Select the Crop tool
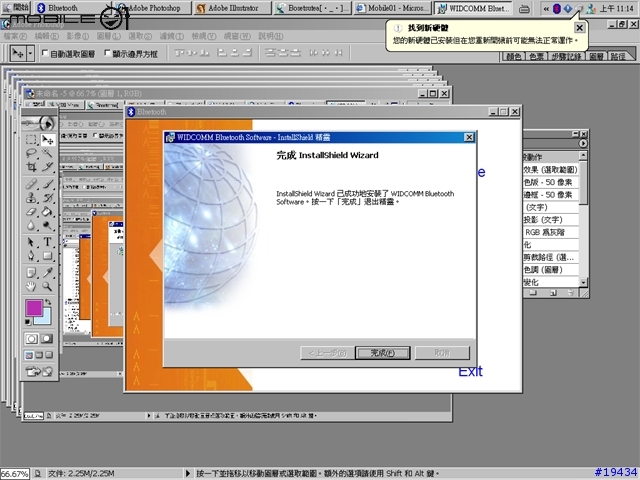This screenshot has width=640, height=480. 31,167
